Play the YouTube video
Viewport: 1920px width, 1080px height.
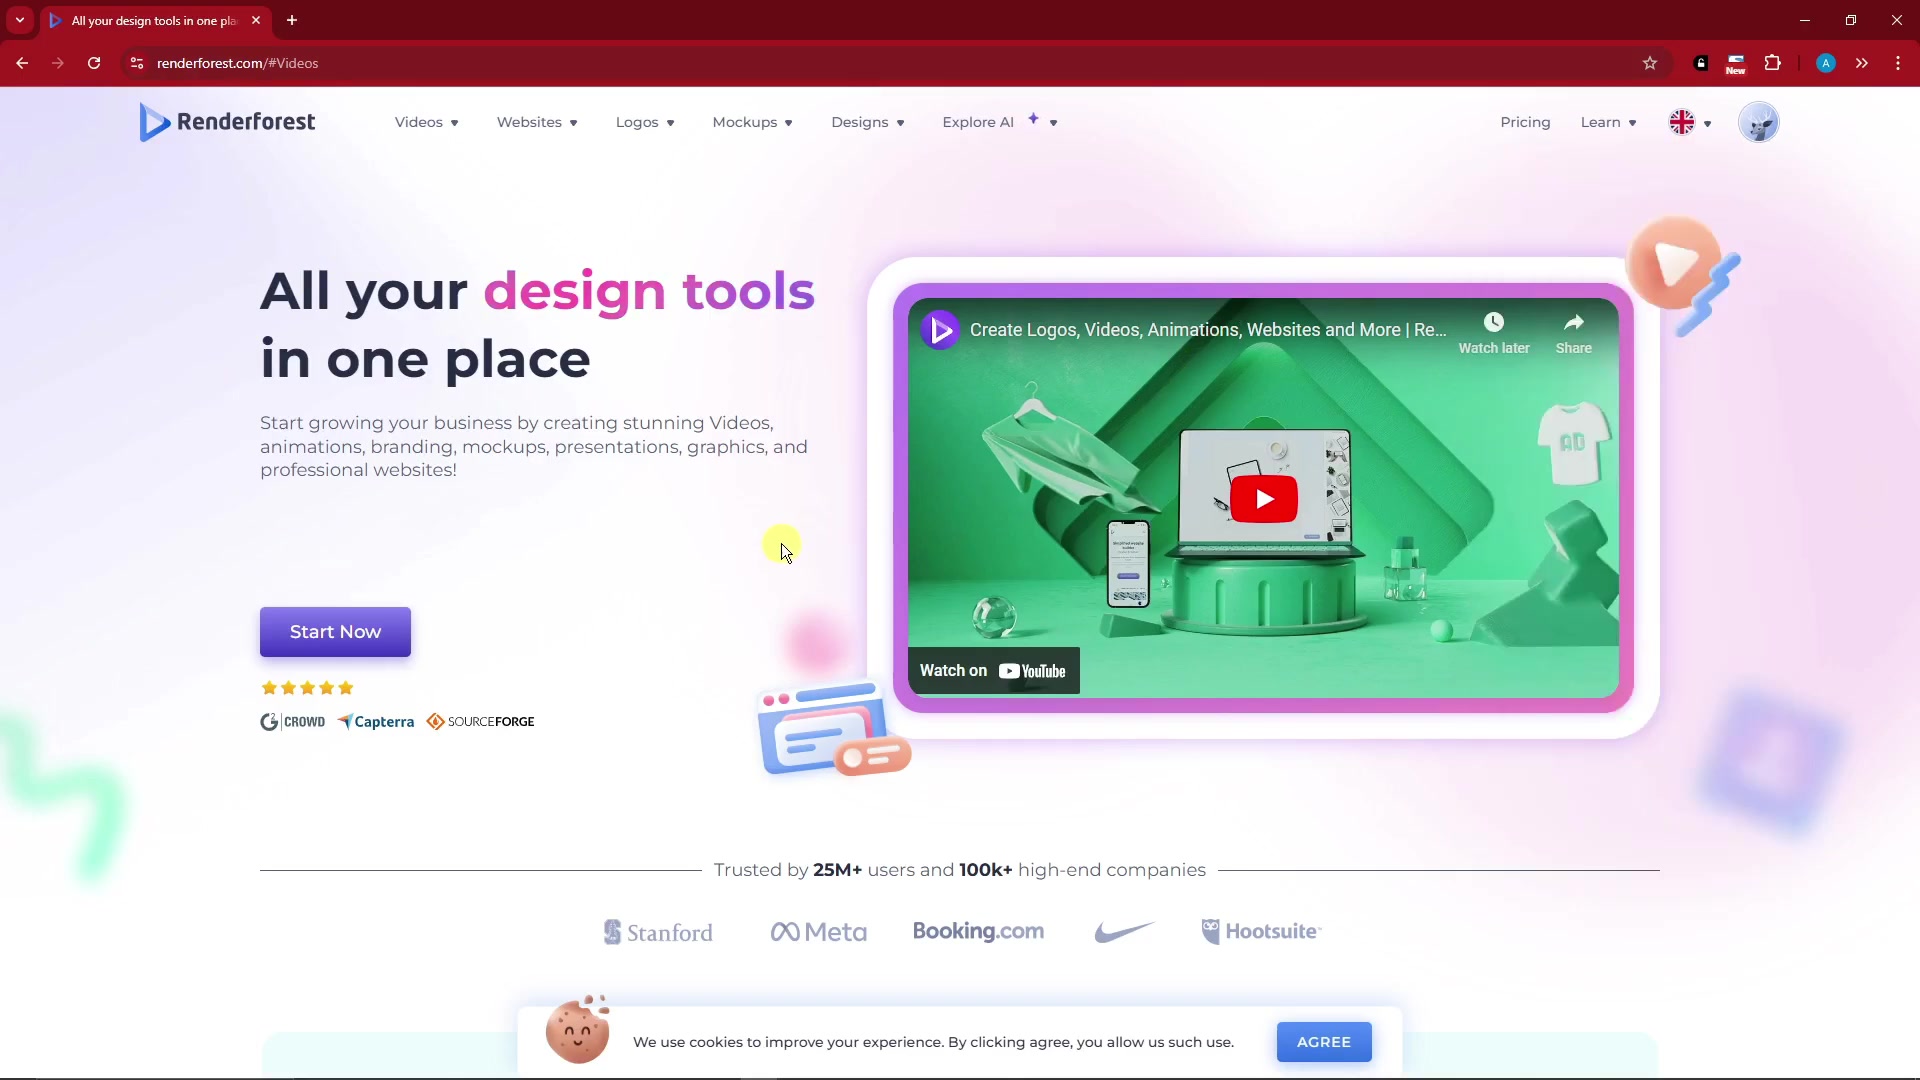pyautogui.click(x=1264, y=499)
